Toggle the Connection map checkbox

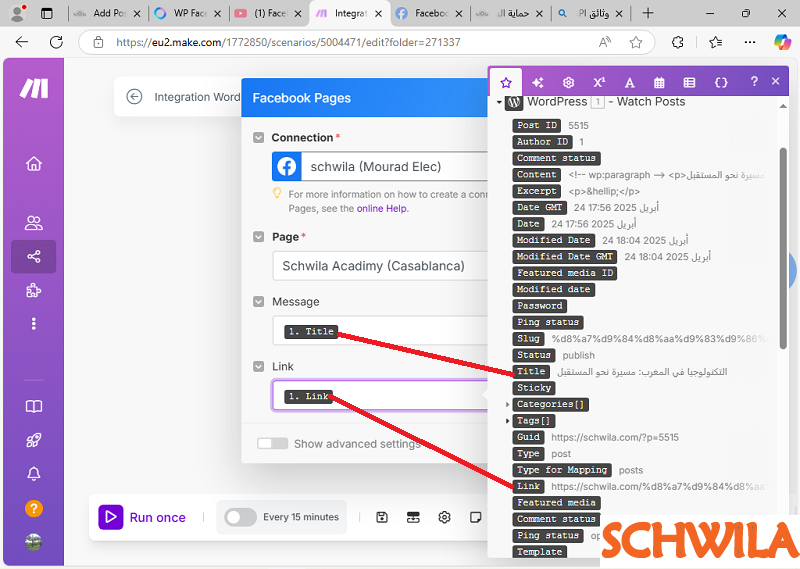[x=259, y=137]
